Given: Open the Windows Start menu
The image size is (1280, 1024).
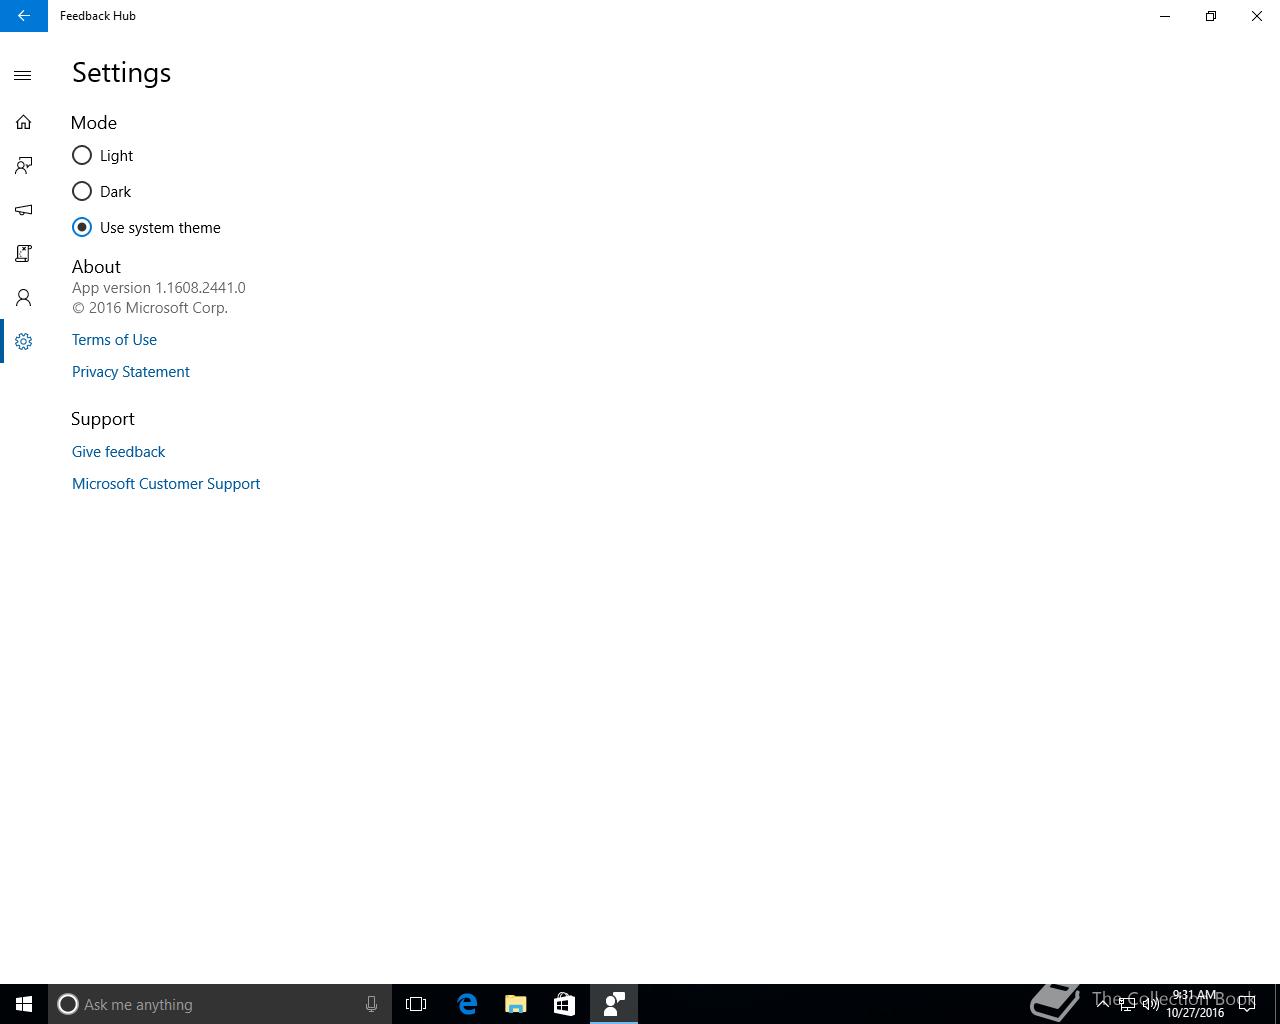Looking at the screenshot, I should (24, 1004).
